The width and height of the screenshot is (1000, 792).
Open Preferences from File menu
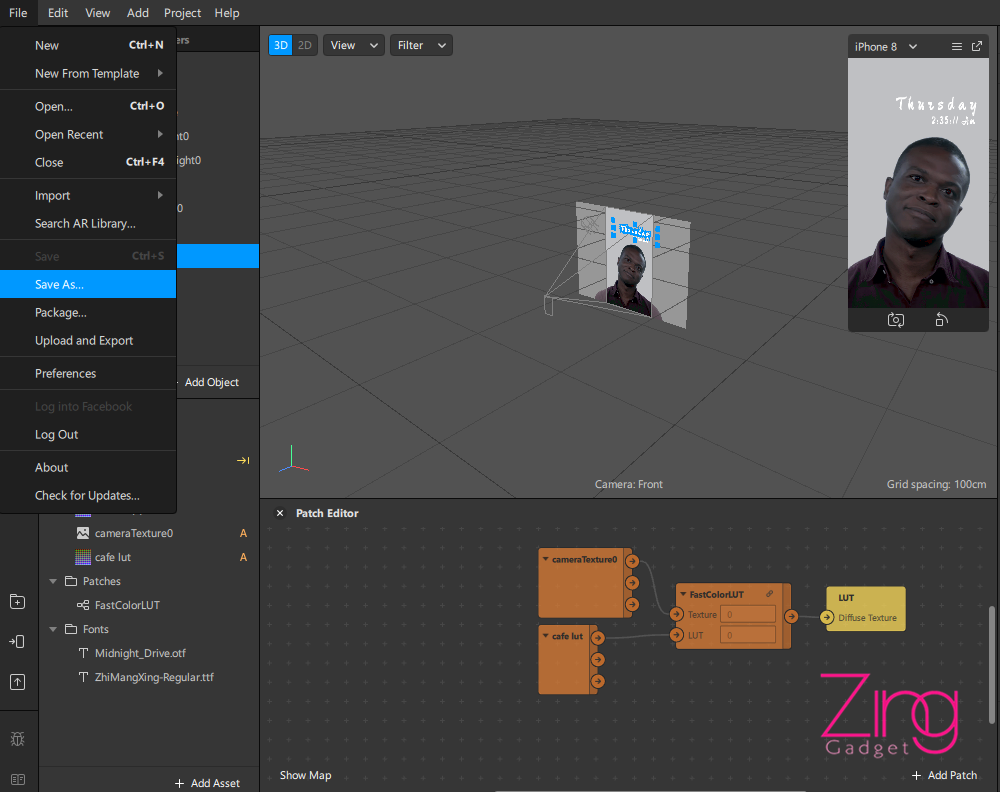88,374
